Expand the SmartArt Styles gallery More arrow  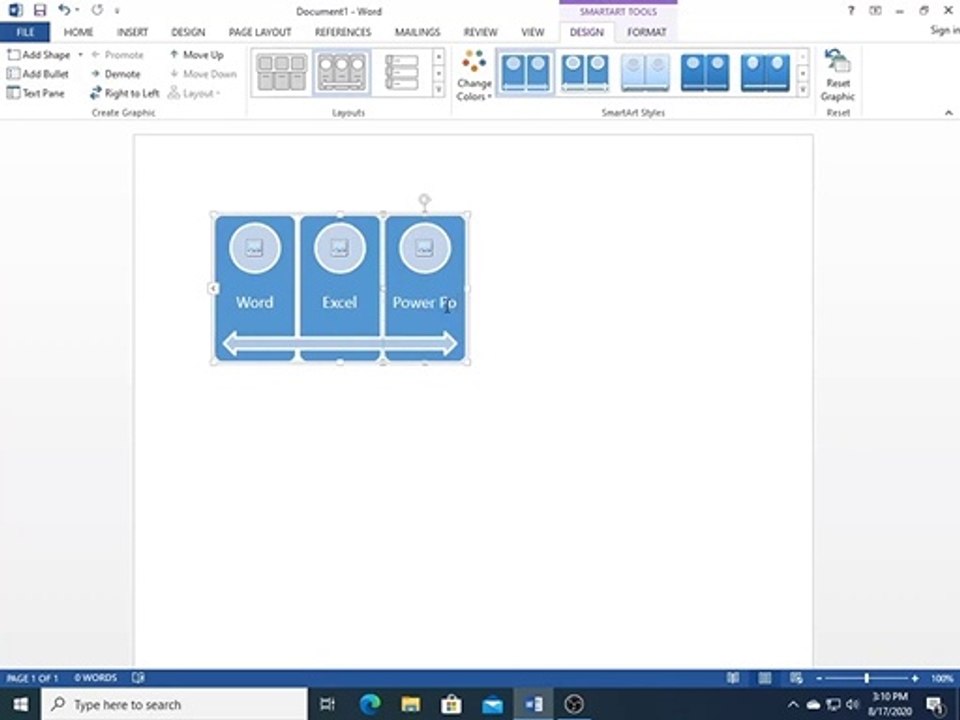pyautogui.click(x=803, y=89)
